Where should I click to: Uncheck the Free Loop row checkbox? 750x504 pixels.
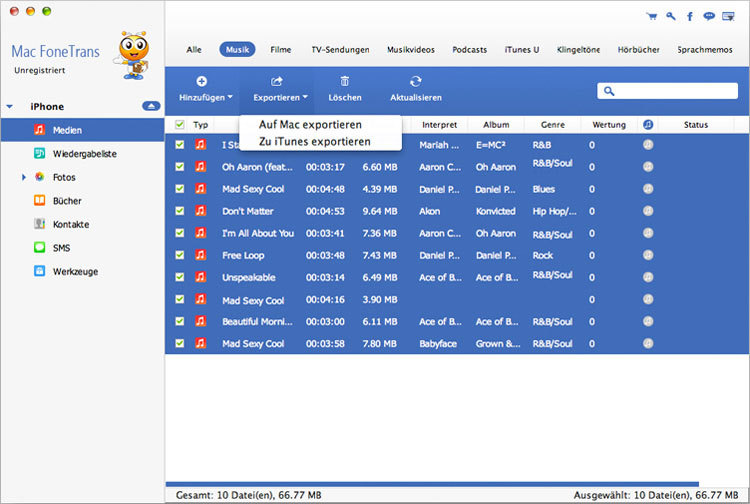[x=179, y=254]
